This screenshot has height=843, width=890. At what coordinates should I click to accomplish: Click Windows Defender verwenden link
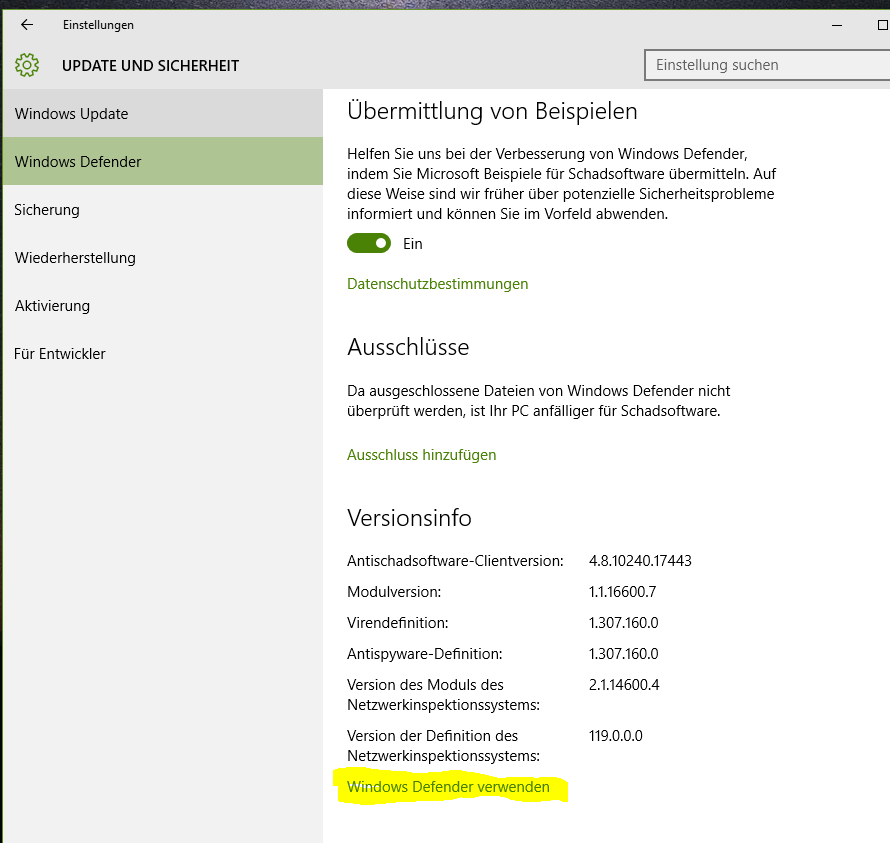(x=448, y=787)
